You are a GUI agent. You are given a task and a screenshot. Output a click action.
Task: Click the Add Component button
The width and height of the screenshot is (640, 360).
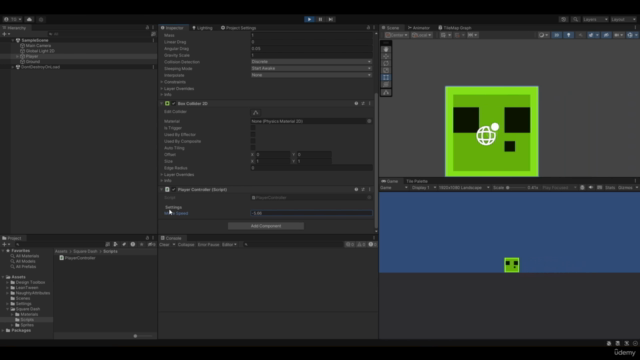266,226
